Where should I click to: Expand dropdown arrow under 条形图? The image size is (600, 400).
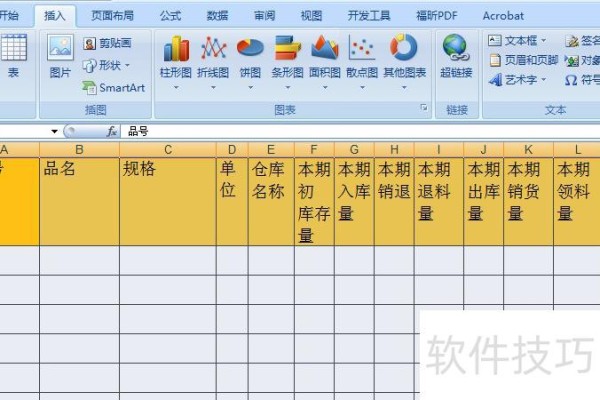point(288,88)
